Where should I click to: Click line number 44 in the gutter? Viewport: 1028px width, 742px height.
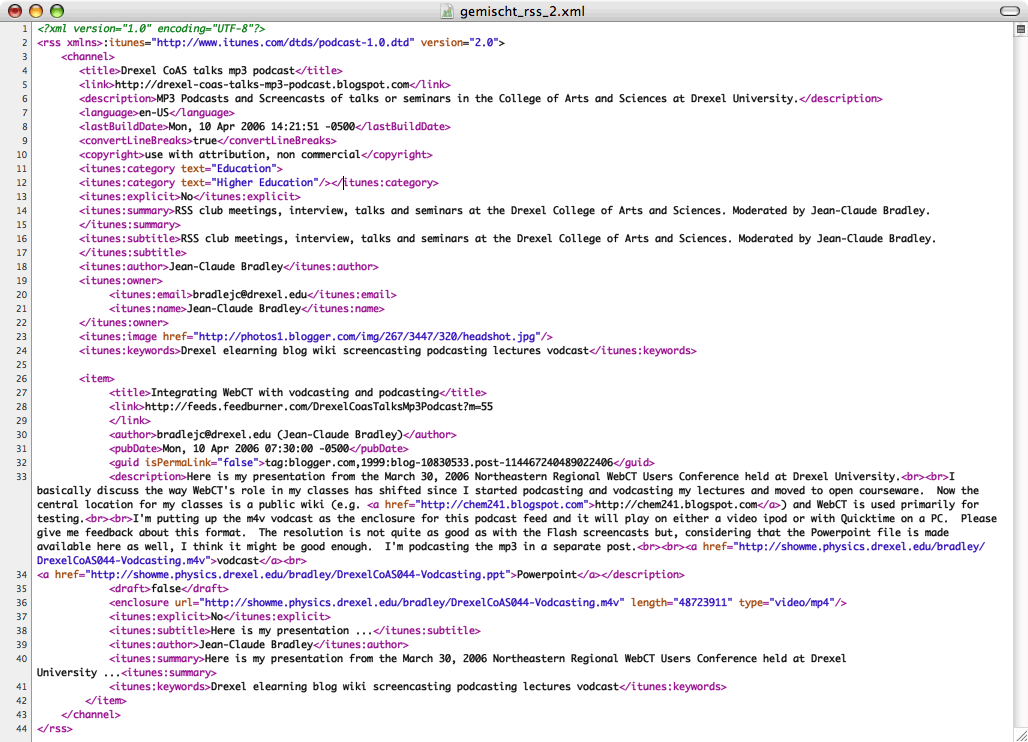(x=21, y=729)
